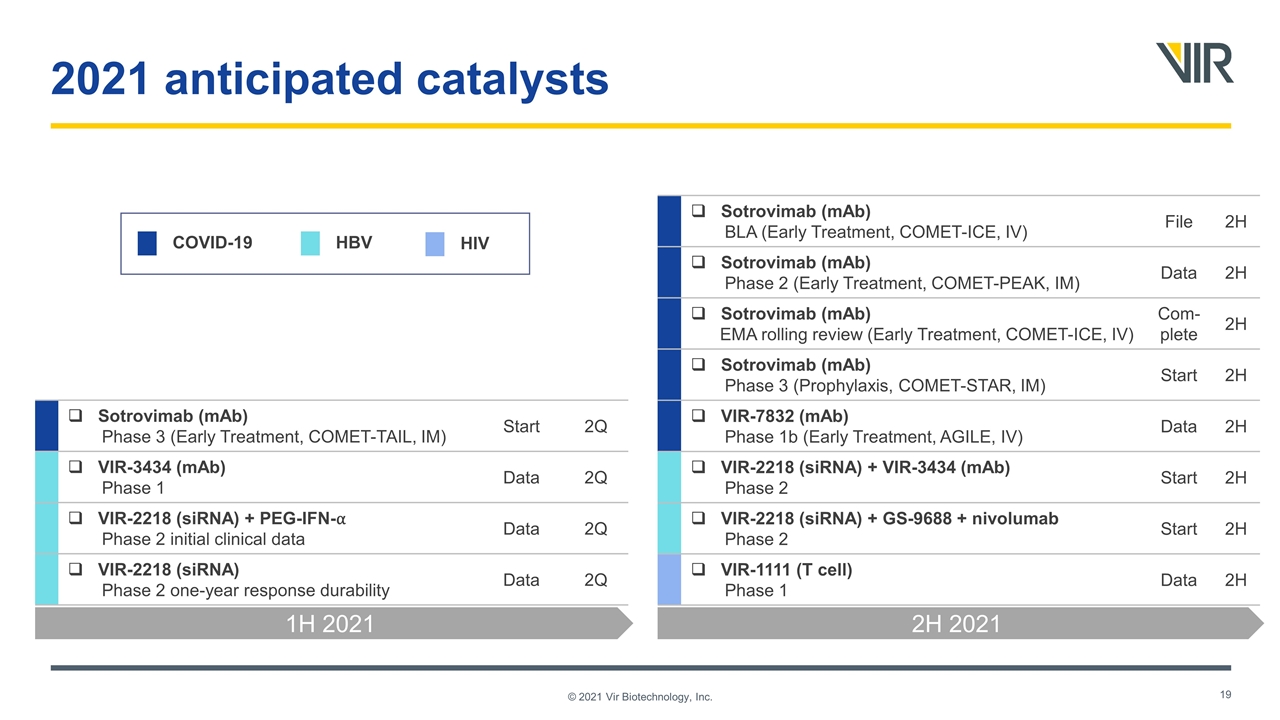Click "Phase 3 (Early Treatment, COMET-TAIL, IM)" text
The image size is (1280, 720).
pyautogui.click(x=274, y=437)
